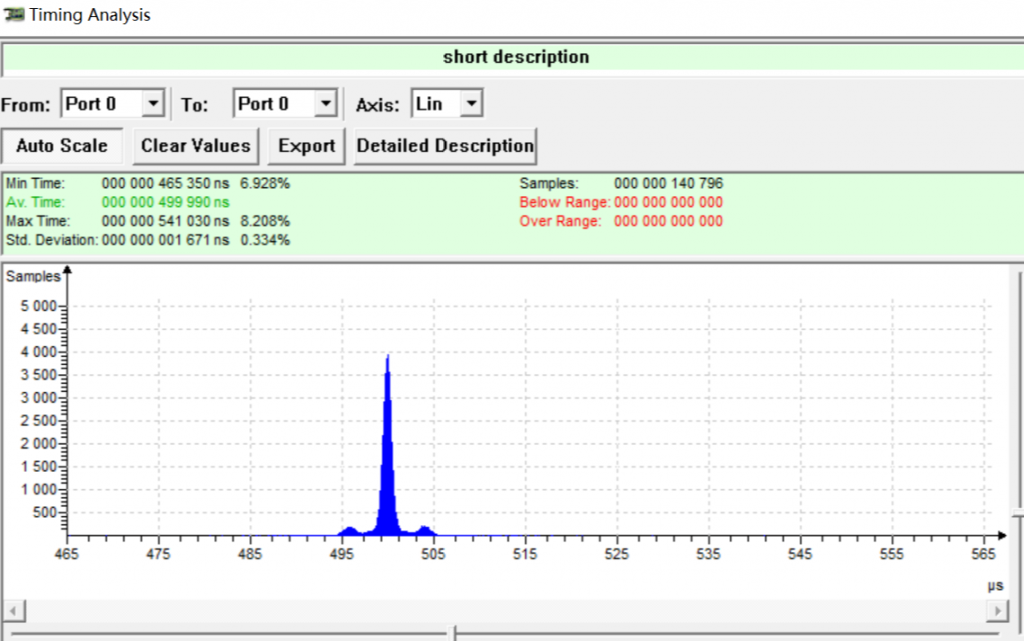This screenshot has height=641, width=1024.
Task: Export the timing data
Action: click(x=306, y=146)
